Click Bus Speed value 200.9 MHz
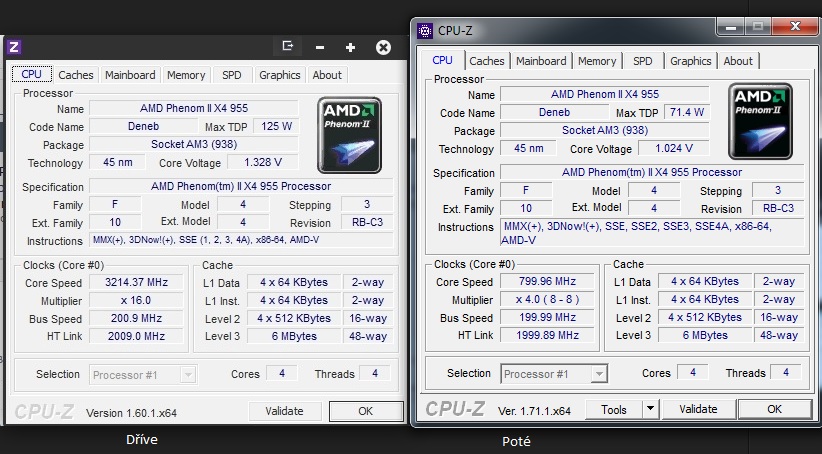The height and width of the screenshot is (454, 822). click(x=136, y=318)
